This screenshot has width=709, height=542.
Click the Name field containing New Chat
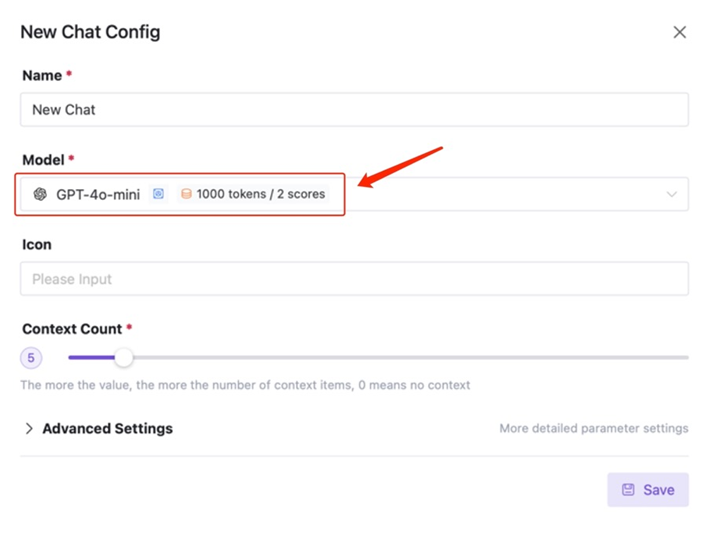(354, 109)
